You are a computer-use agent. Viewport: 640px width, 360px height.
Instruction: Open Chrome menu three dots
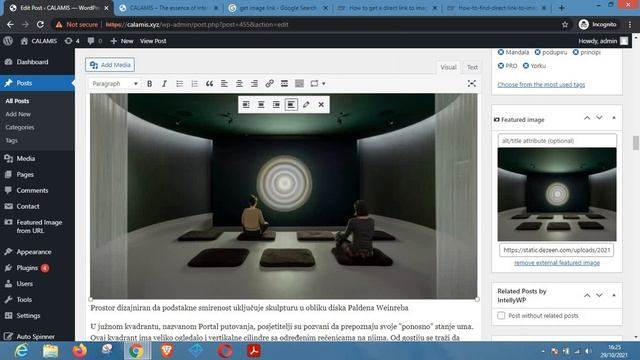point(630,24)
